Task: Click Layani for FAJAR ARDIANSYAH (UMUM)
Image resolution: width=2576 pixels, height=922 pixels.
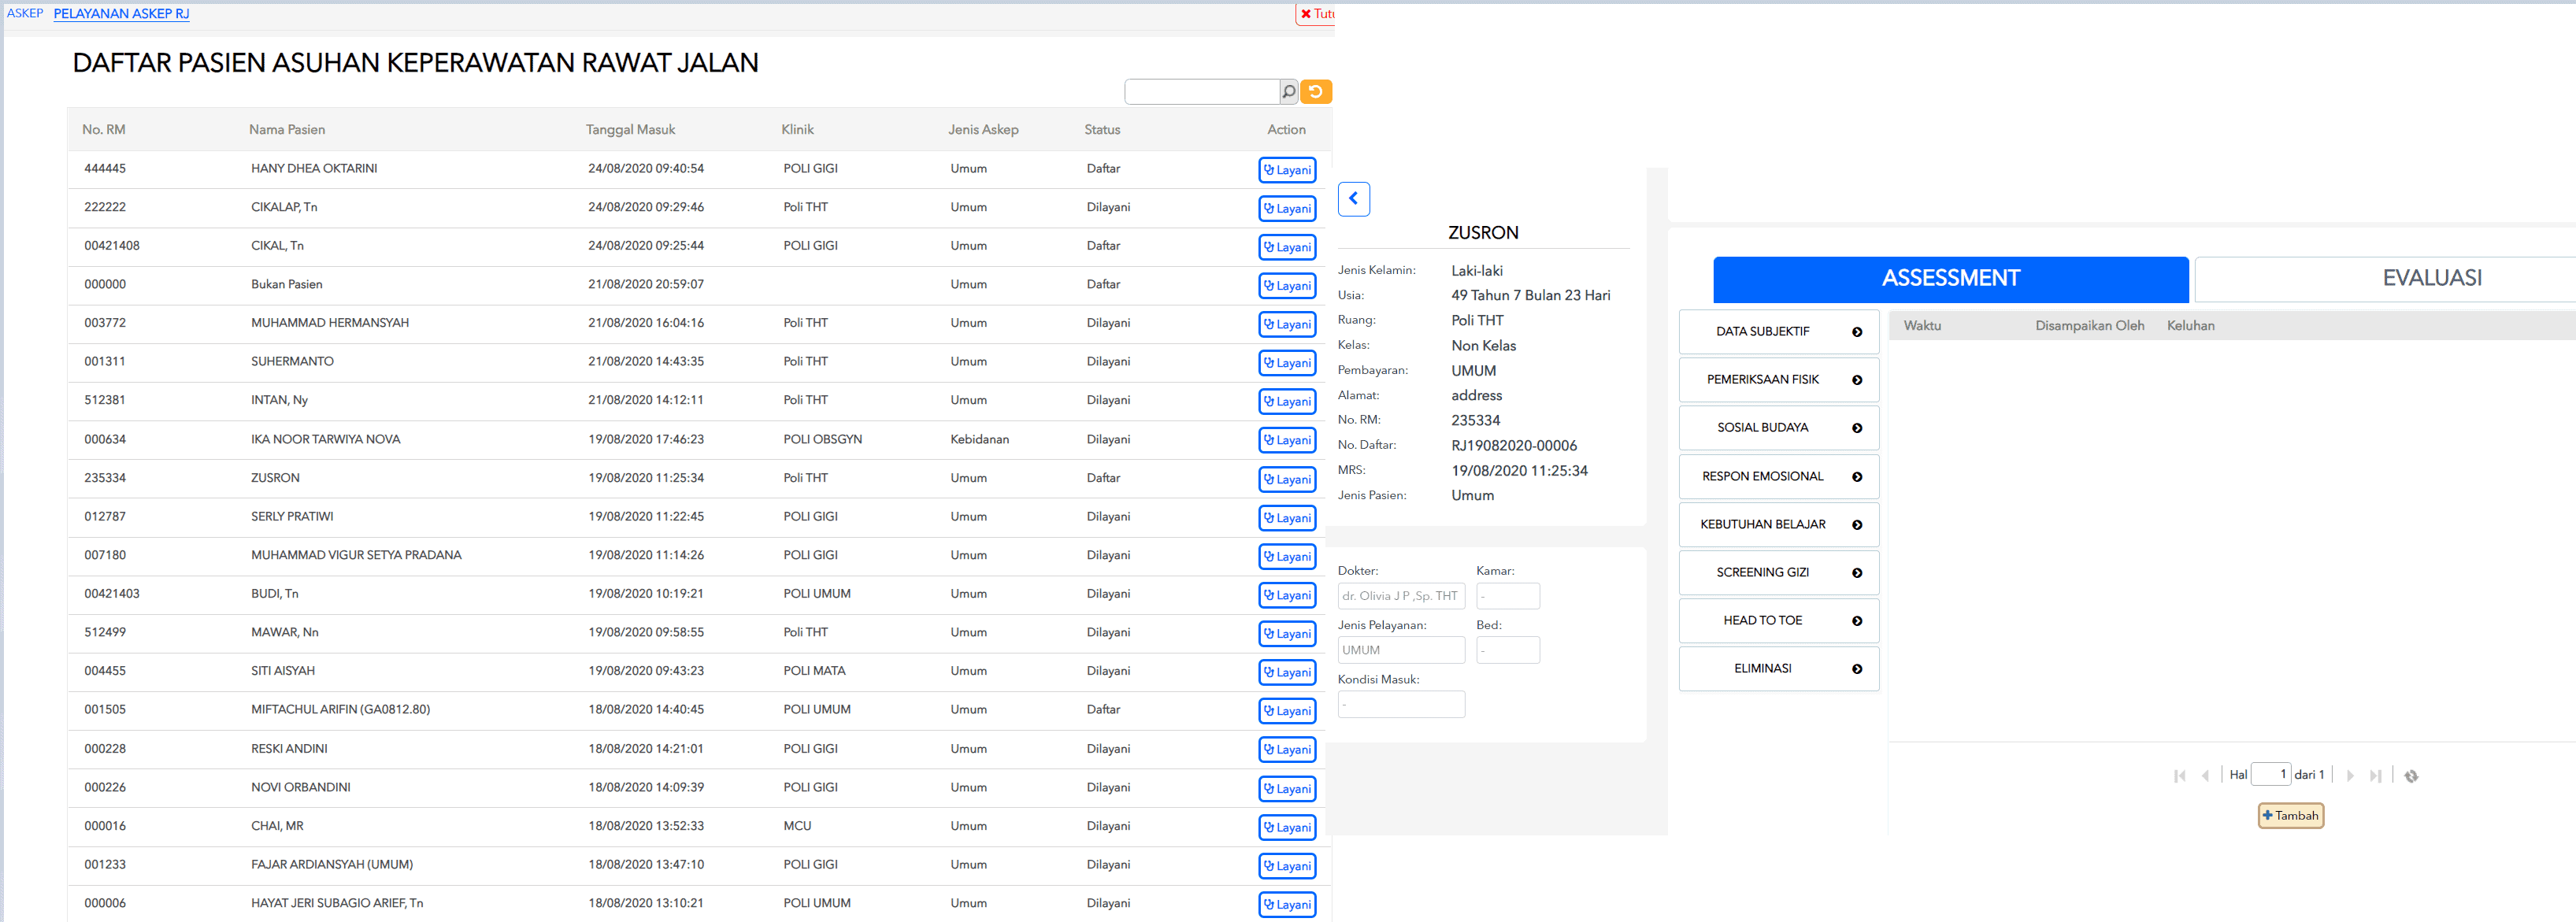Action: pos(1286,866)
